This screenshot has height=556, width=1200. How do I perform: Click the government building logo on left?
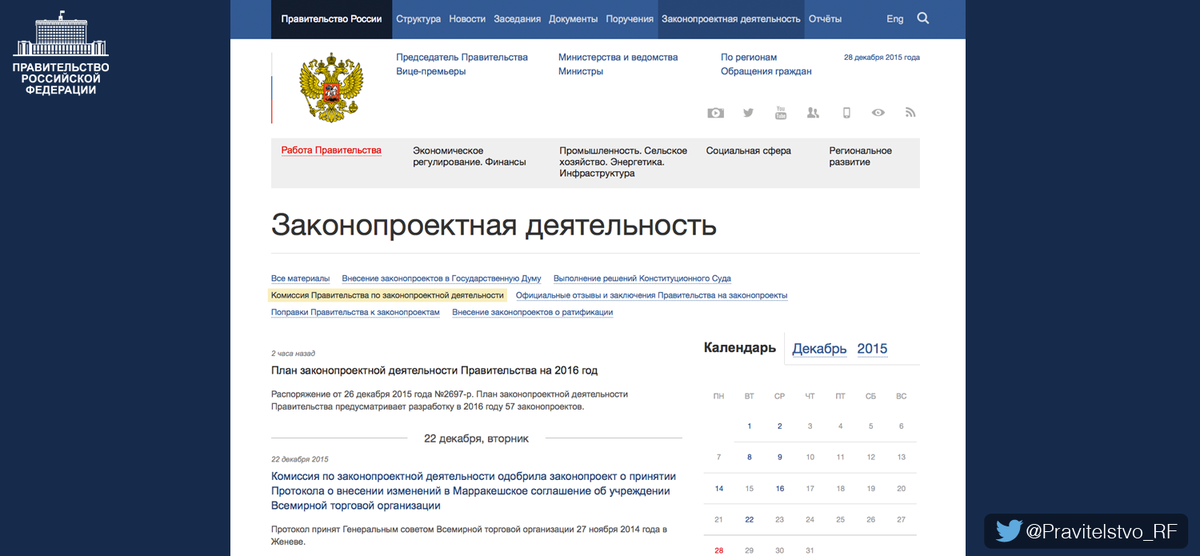tap(60, 53)
